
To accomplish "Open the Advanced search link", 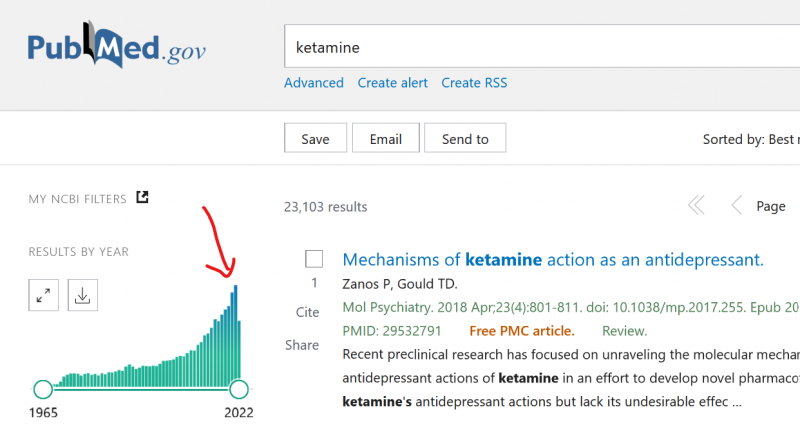I will point(314,83).
